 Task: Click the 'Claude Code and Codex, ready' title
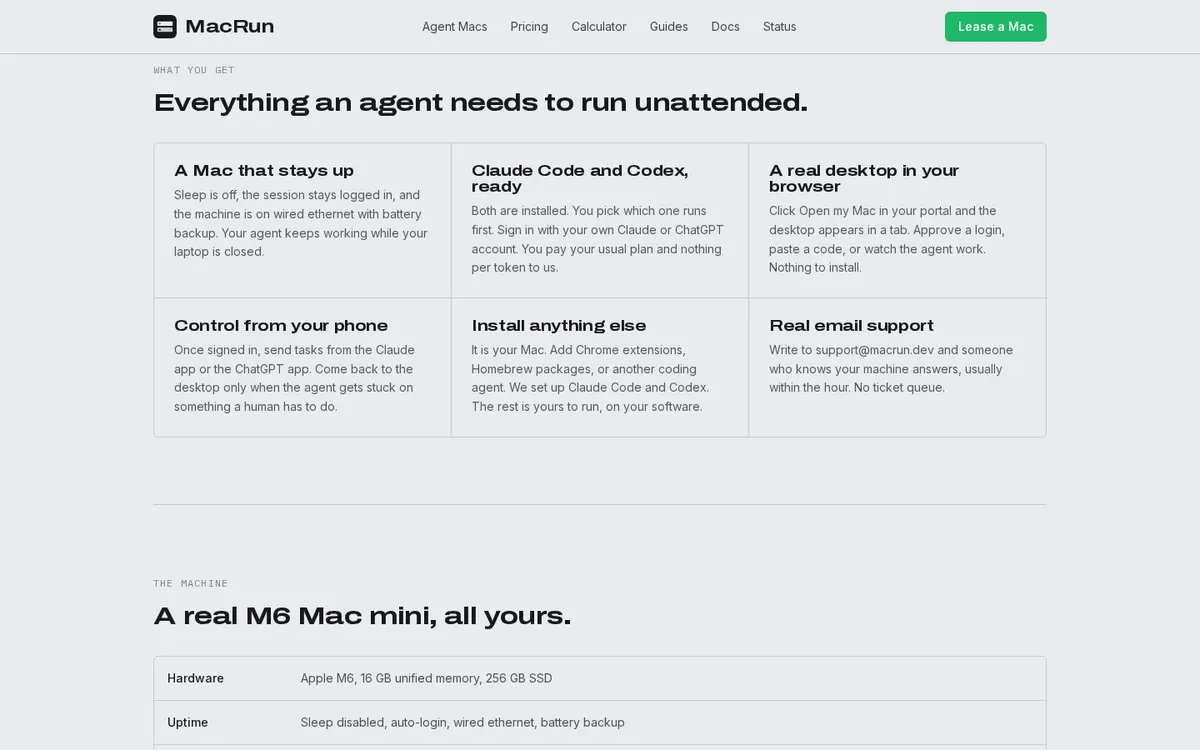pos(580,178)
